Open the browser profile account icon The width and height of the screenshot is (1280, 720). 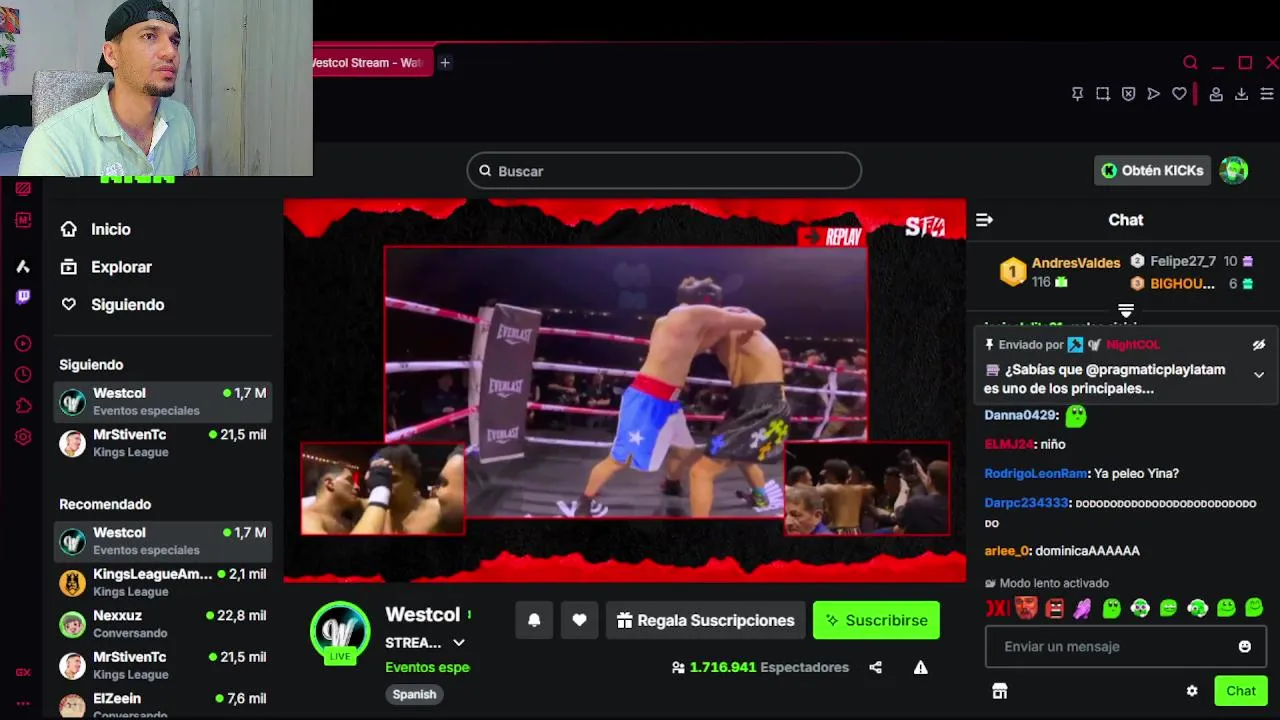point(1216,94)
